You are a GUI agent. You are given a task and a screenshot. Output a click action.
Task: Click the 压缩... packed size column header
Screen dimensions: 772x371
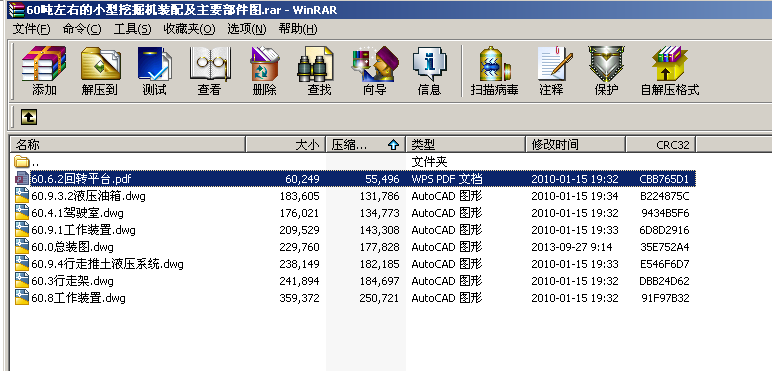[365, 144]
